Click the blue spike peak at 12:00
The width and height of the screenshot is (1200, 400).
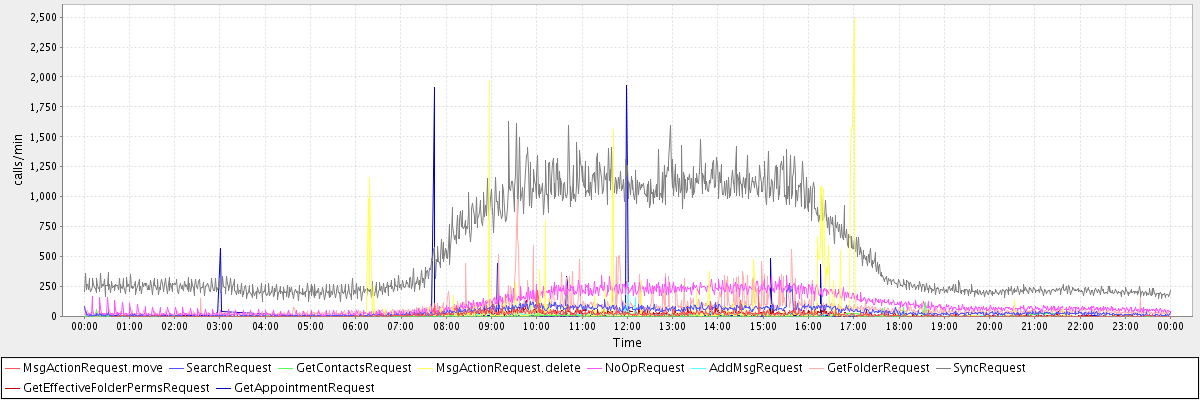tap(626, 87)
